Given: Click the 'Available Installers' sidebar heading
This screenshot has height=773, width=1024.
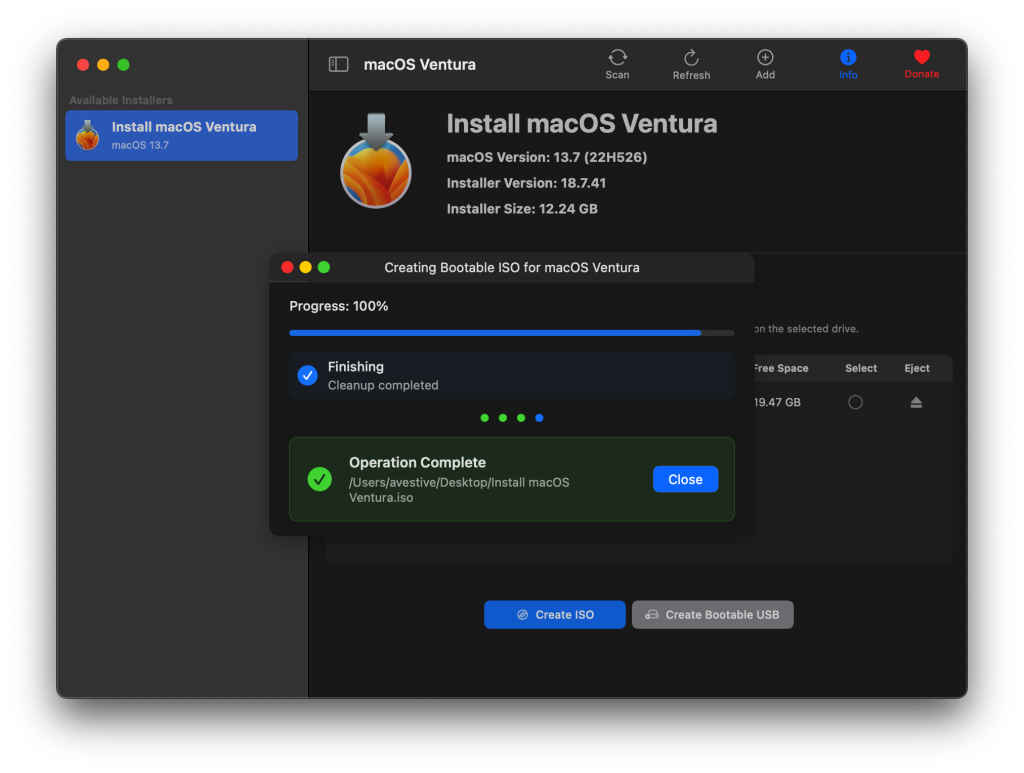Looking at the screenshot, I should coord(121,100).
